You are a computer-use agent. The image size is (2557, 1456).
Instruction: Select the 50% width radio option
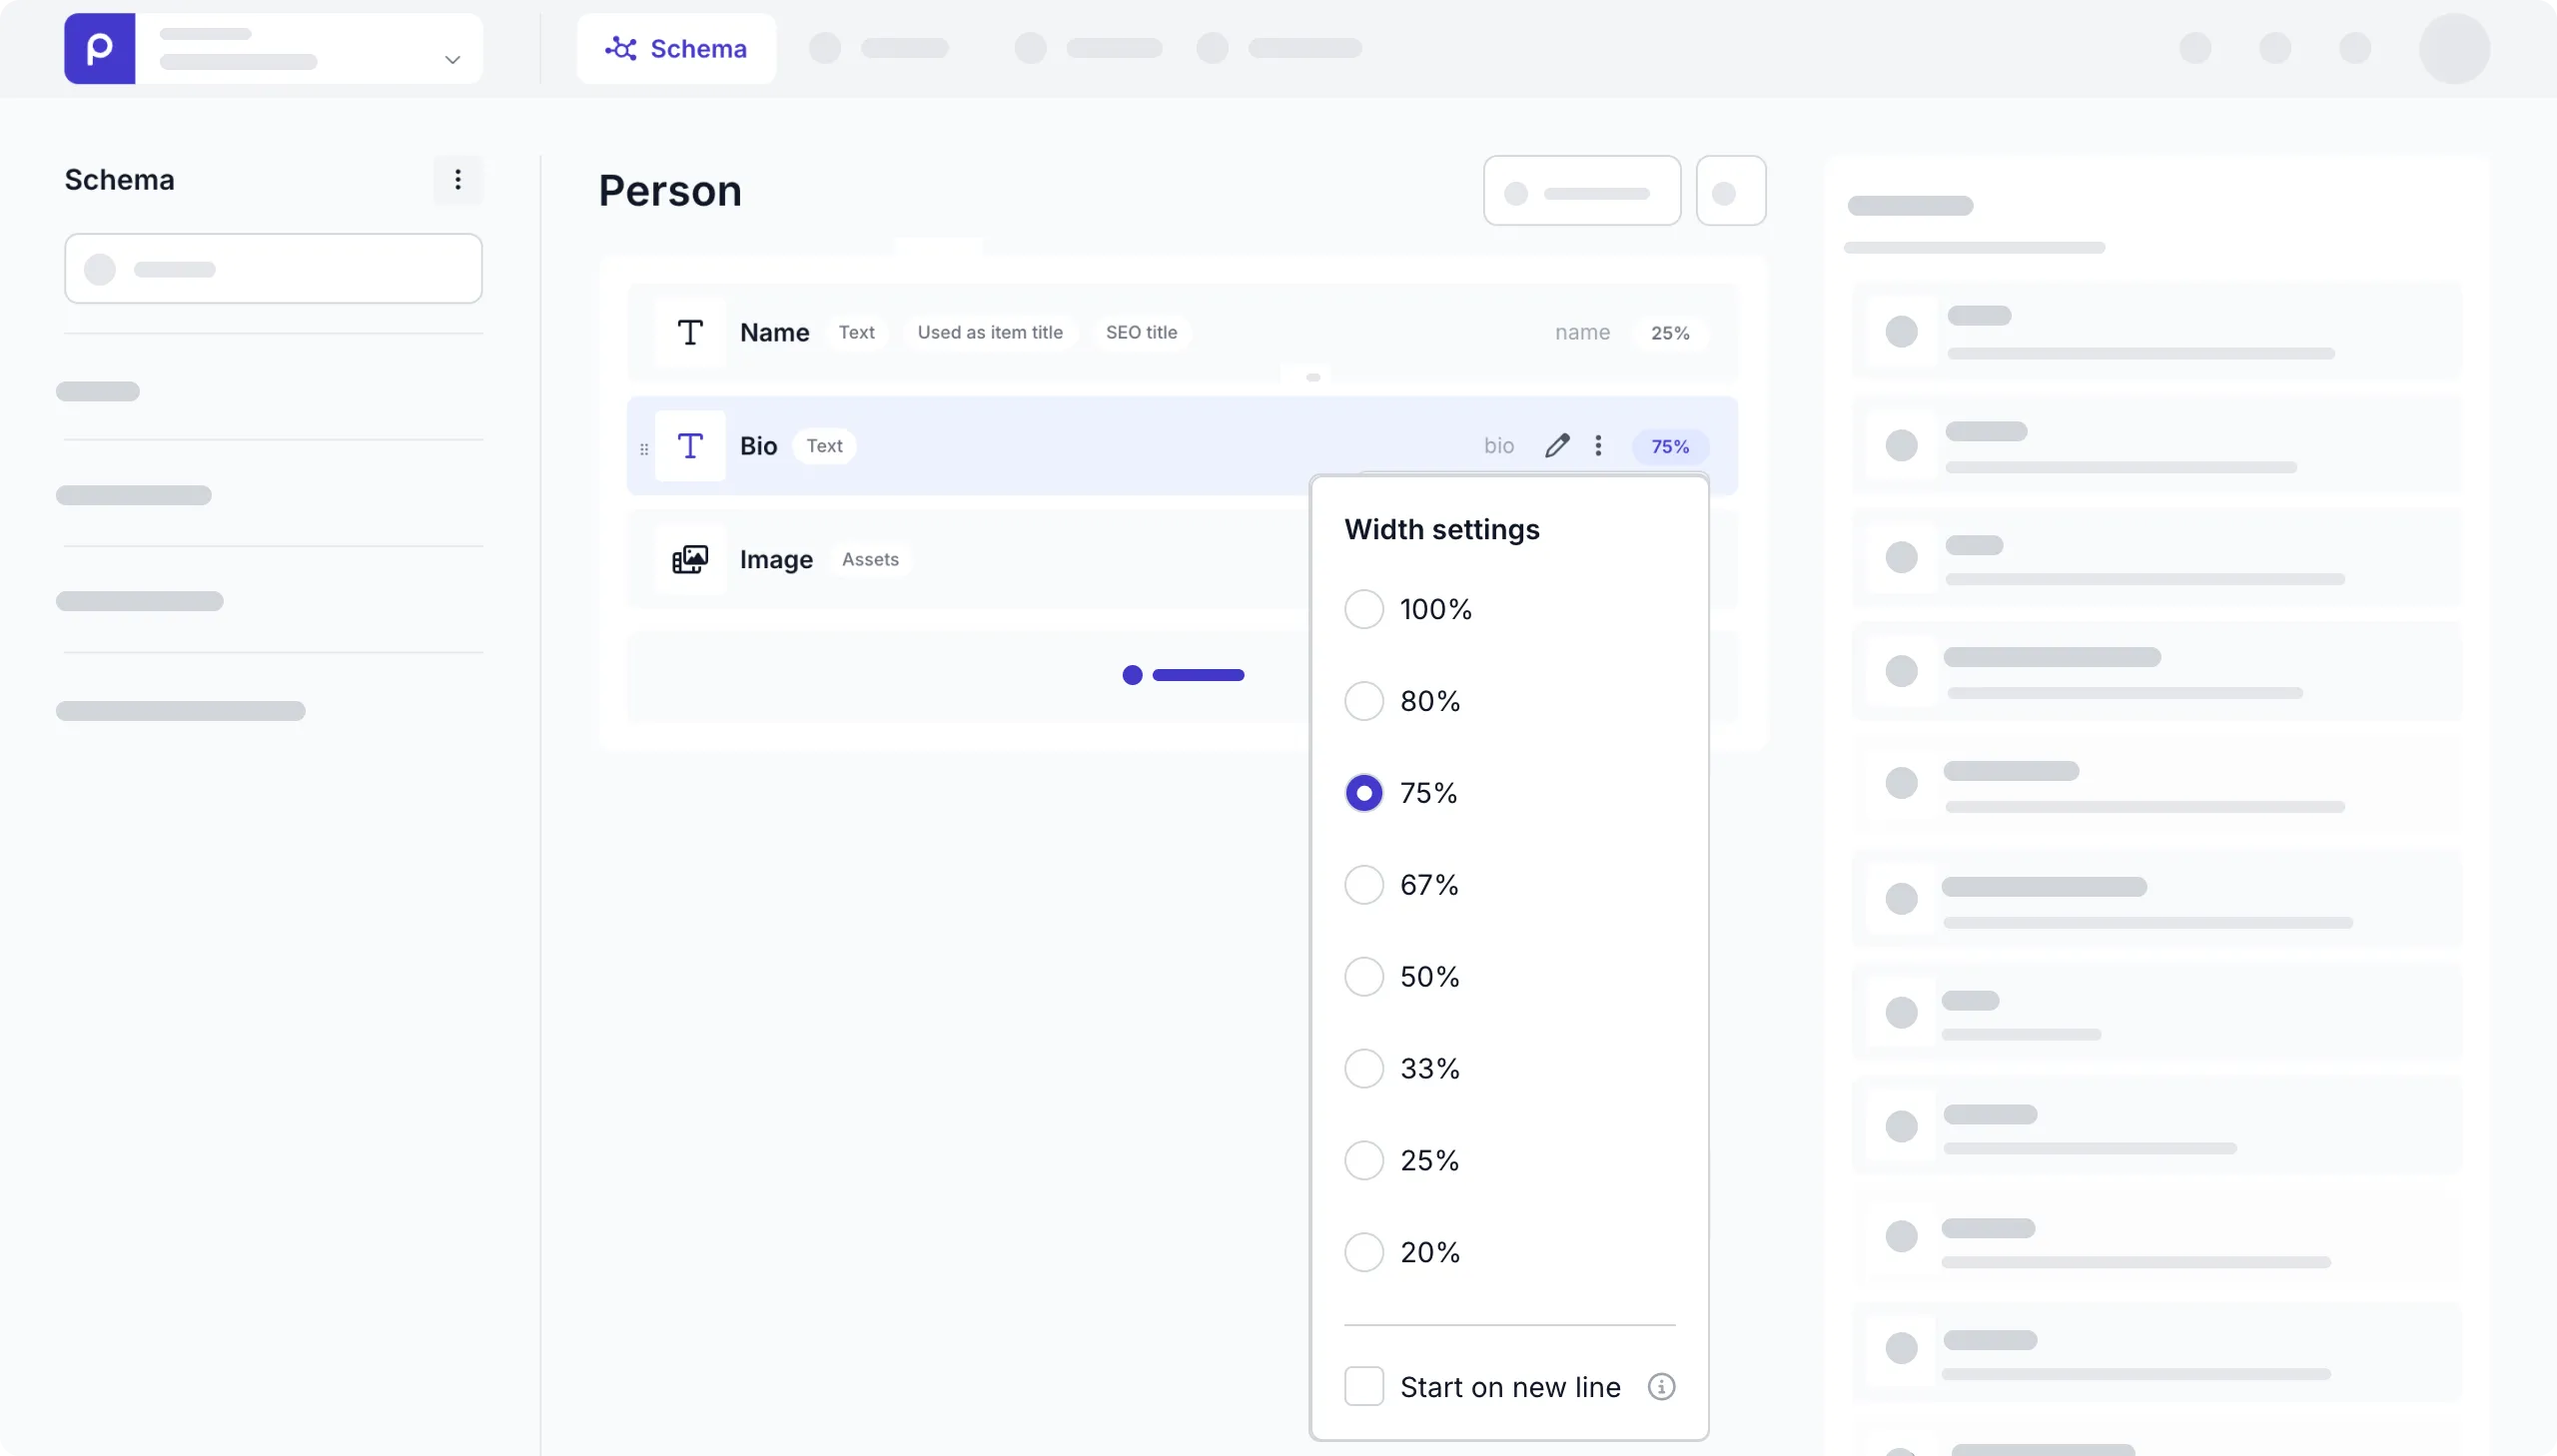pyautogui.click(x=1363, y=977)
